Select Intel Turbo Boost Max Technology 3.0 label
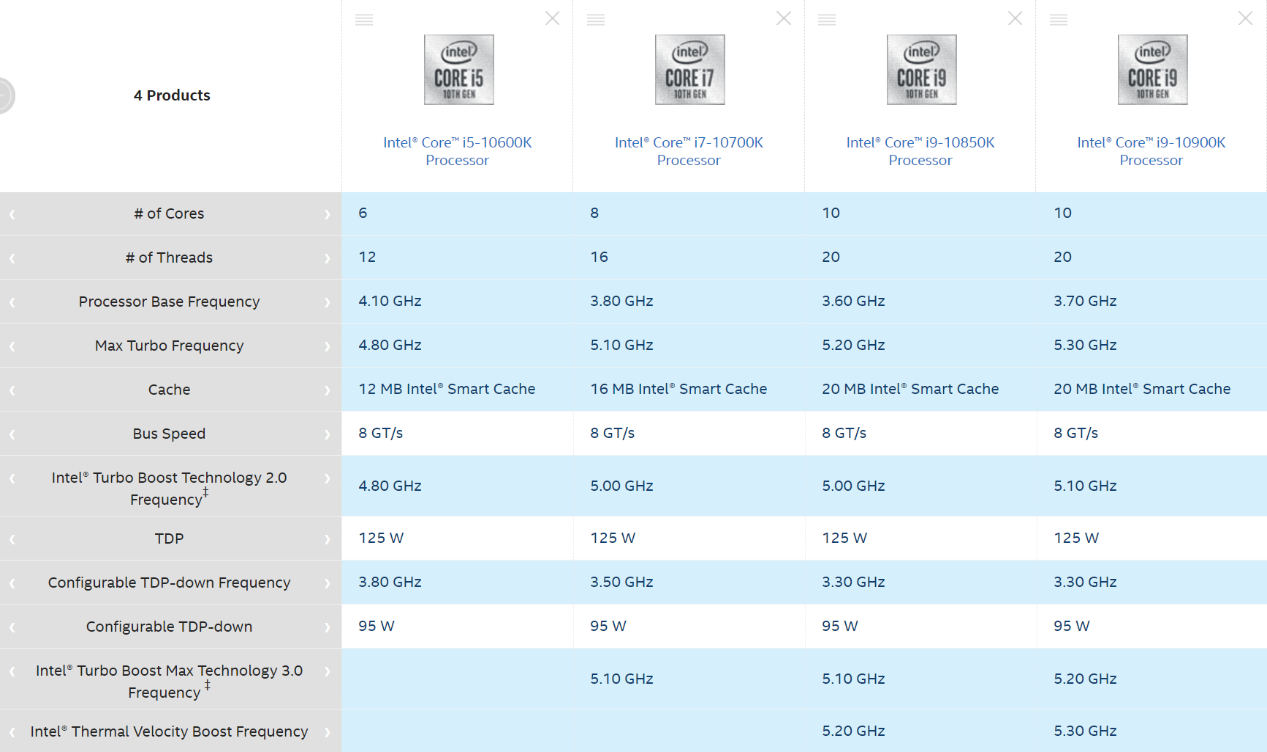Viewport: 1267px width, 752px height. coord(169,681)
